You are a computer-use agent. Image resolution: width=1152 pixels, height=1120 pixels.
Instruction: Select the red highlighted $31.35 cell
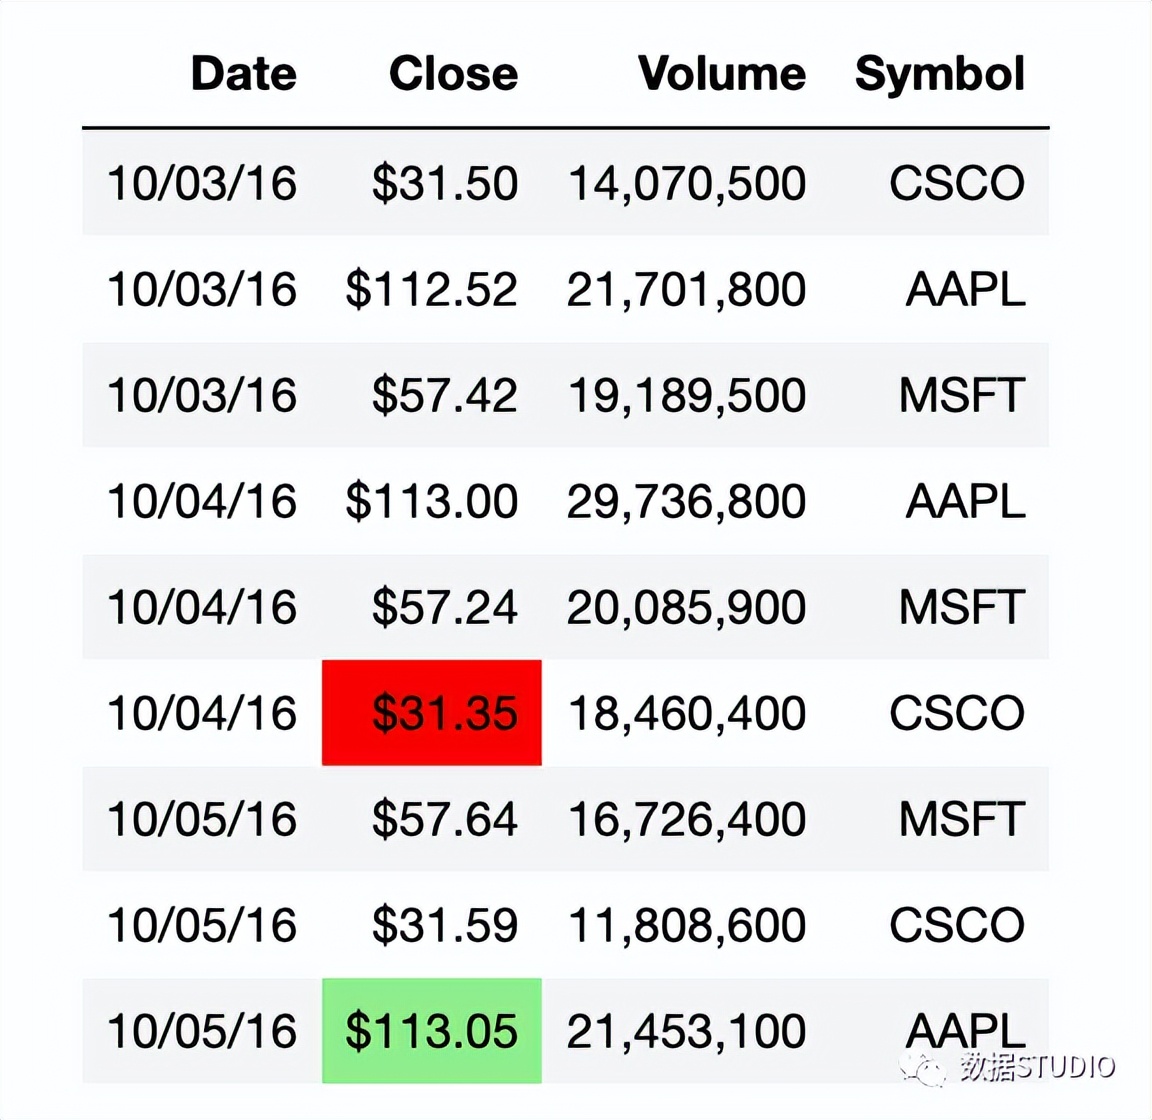(x=432, y=713)
